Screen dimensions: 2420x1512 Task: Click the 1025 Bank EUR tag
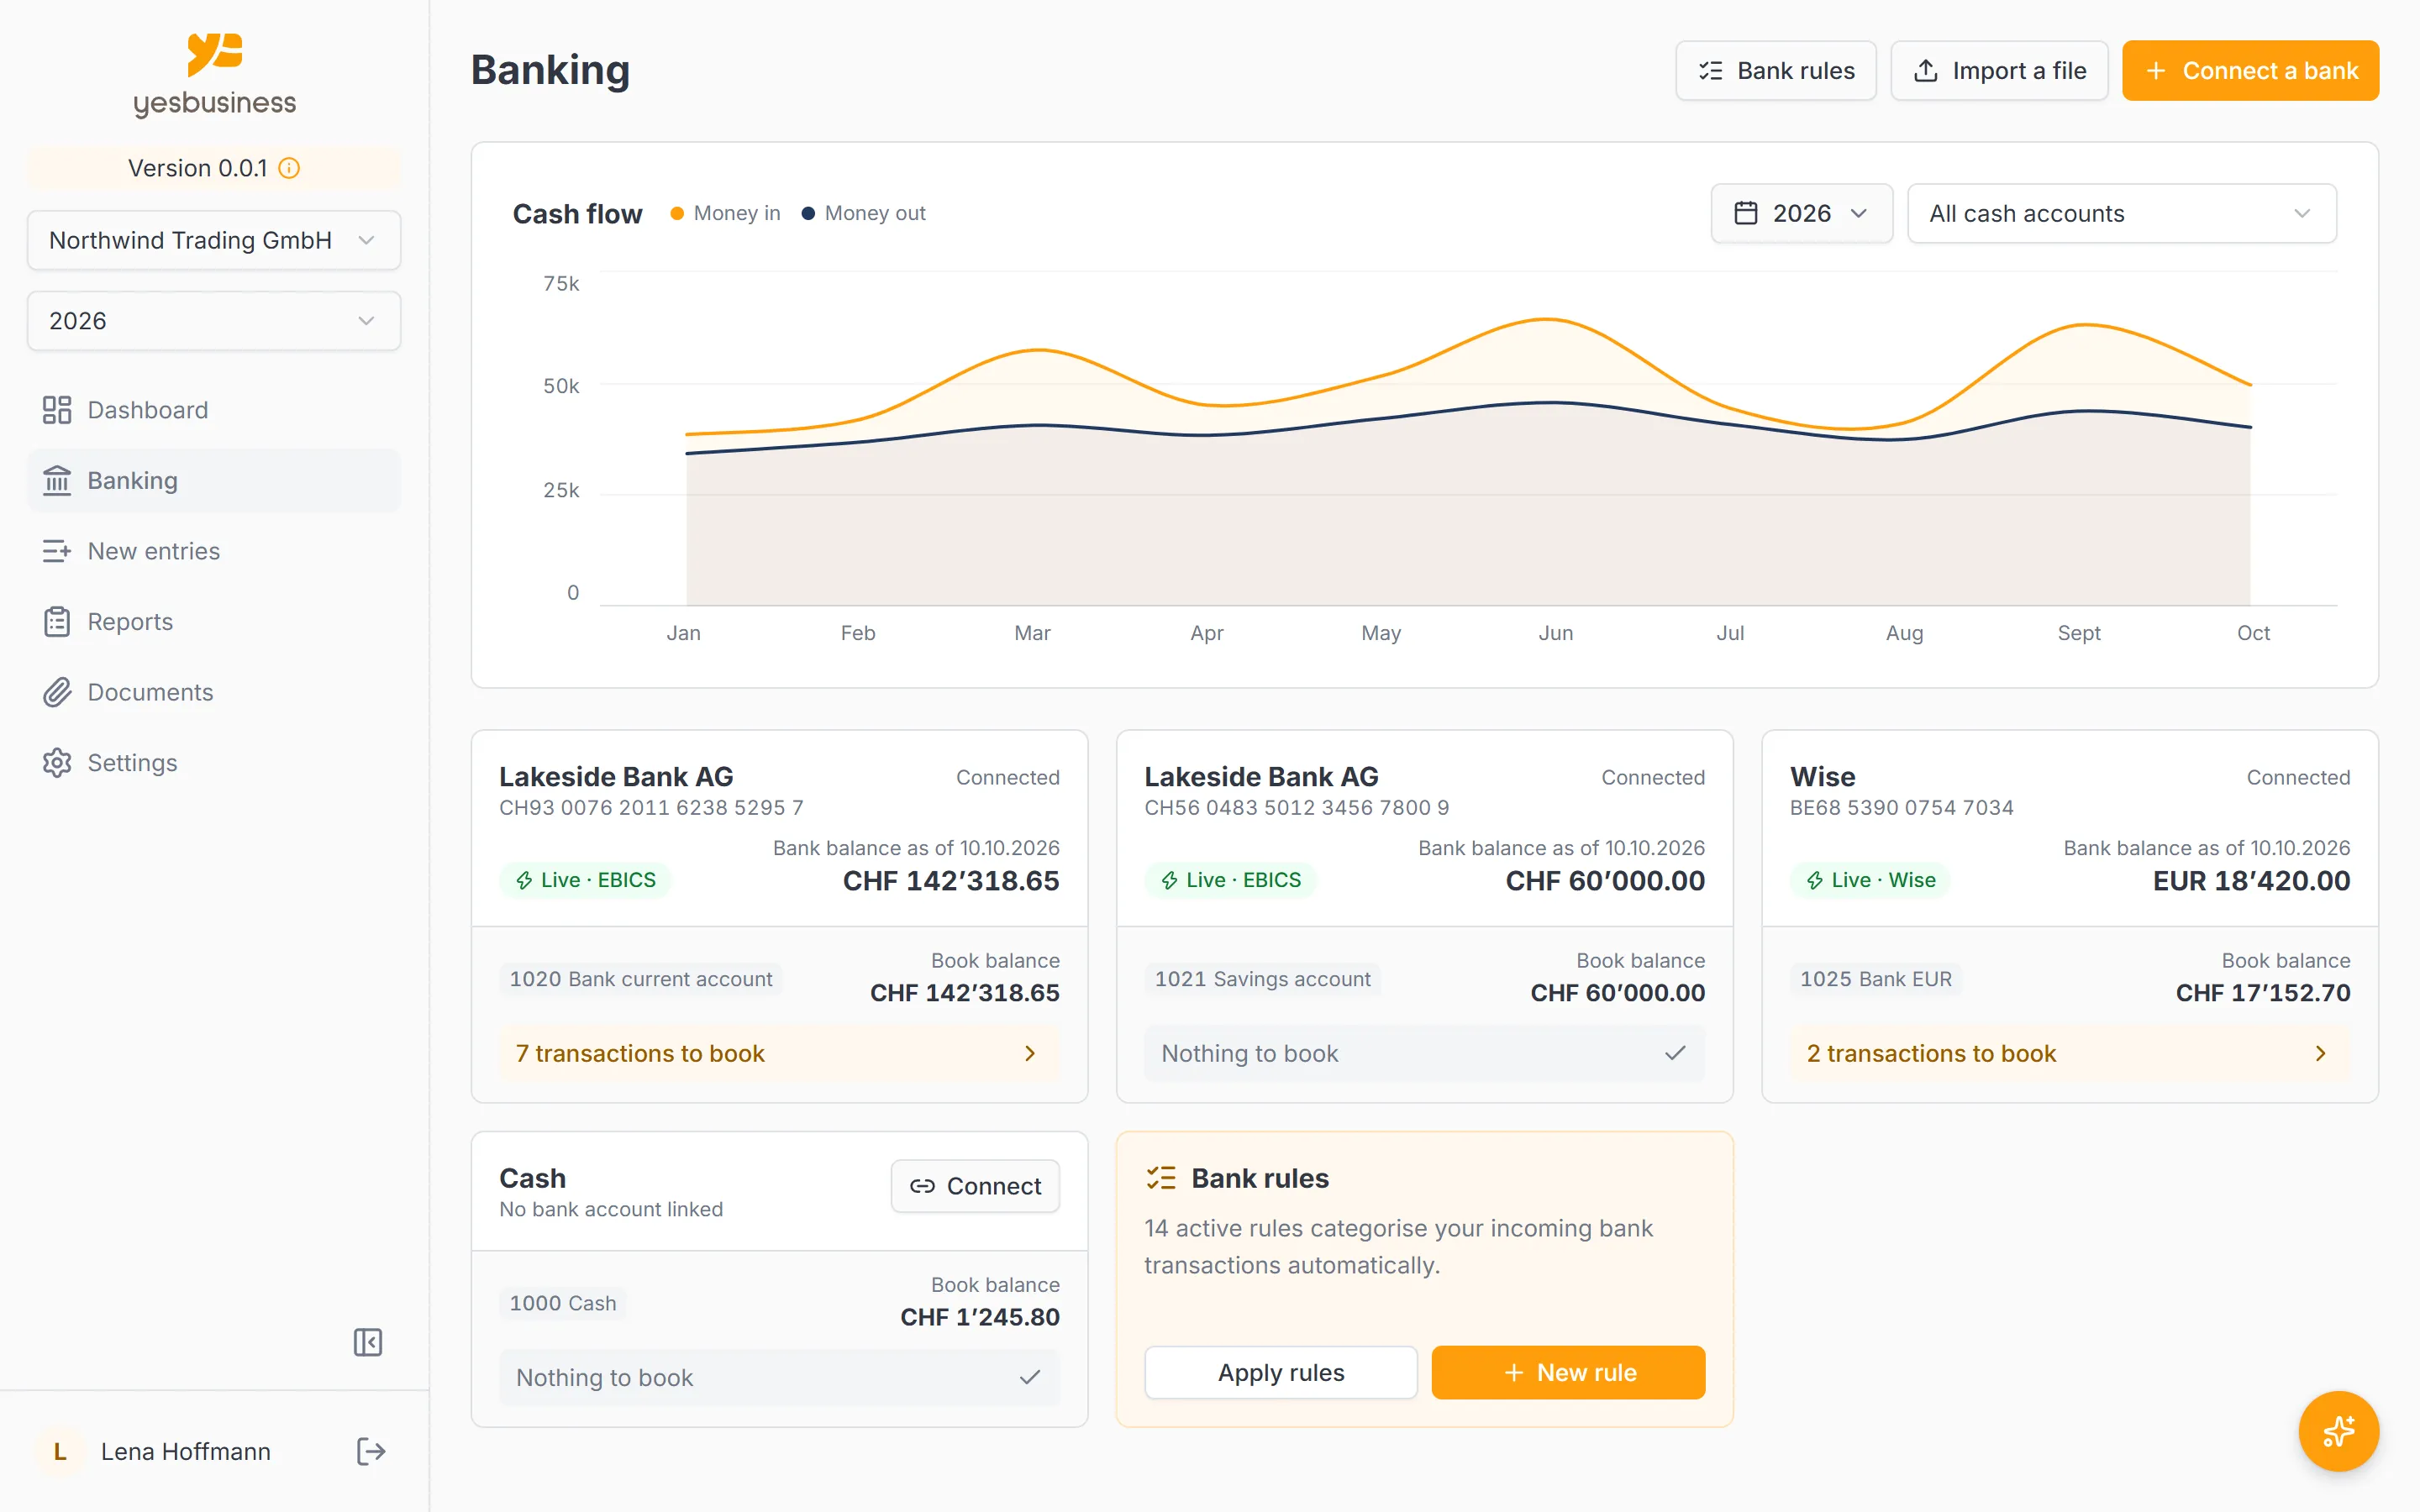click(1876, 979)
